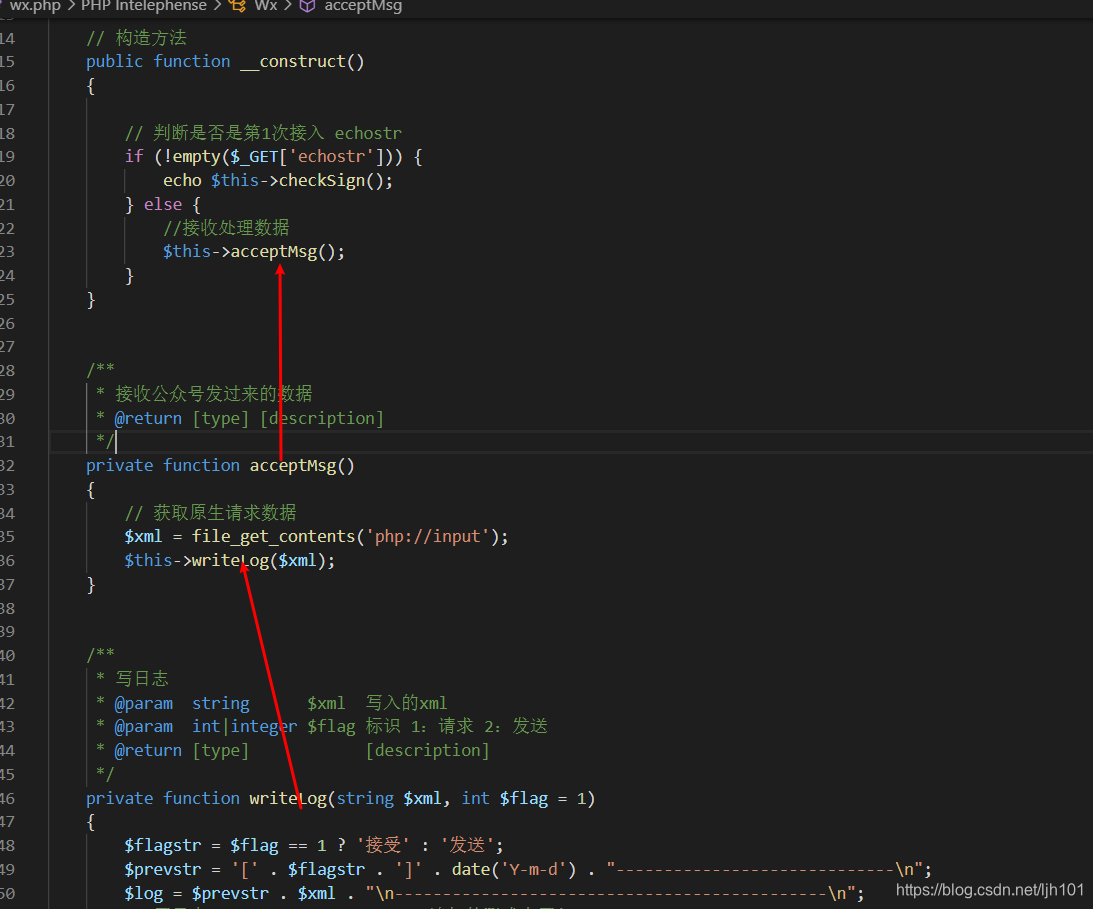Place cursor on __construct function name
The image size is (1093, 909).
click(293, 62)
